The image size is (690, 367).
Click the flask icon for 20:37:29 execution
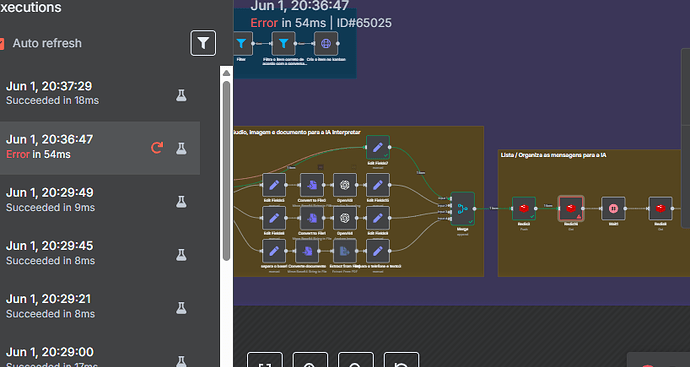pos(181,95)
